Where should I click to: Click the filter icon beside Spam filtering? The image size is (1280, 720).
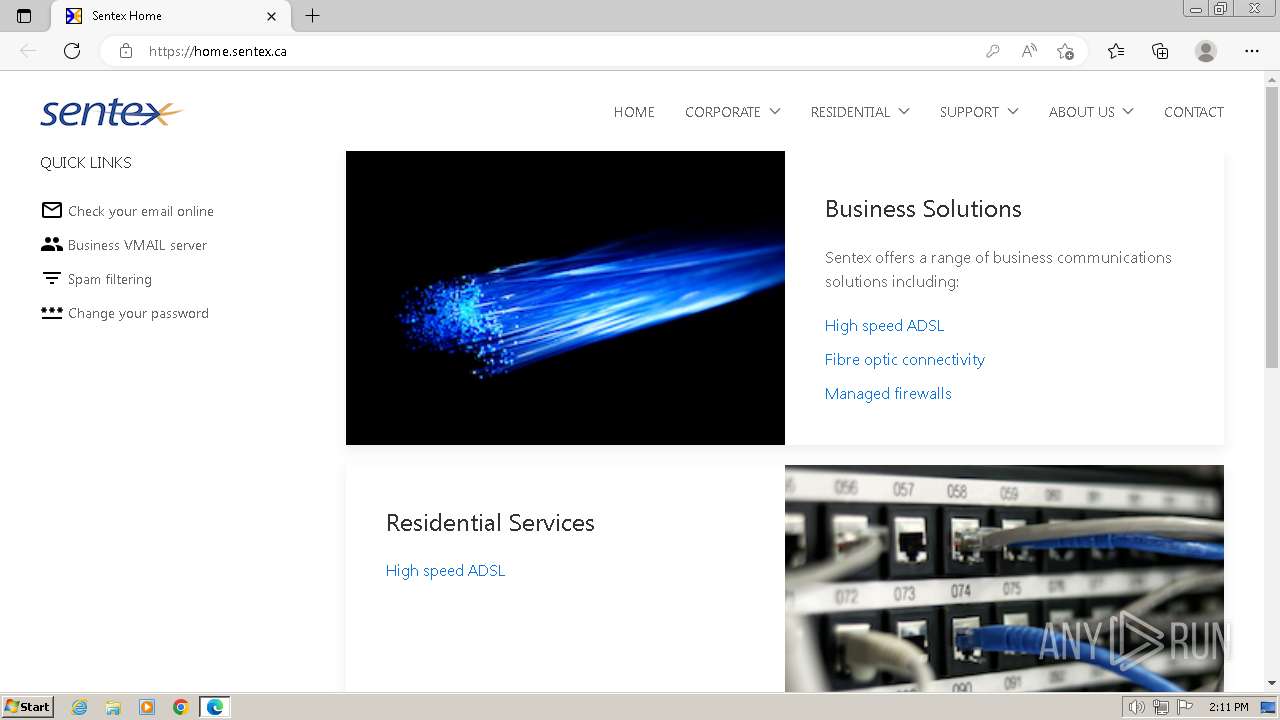pyautogui.click(x=51, y=278)
